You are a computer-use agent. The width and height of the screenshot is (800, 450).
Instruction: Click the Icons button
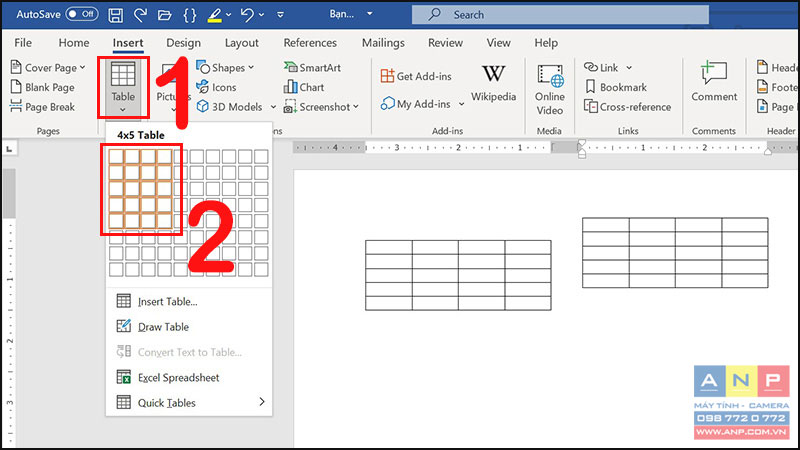[216, 87]
